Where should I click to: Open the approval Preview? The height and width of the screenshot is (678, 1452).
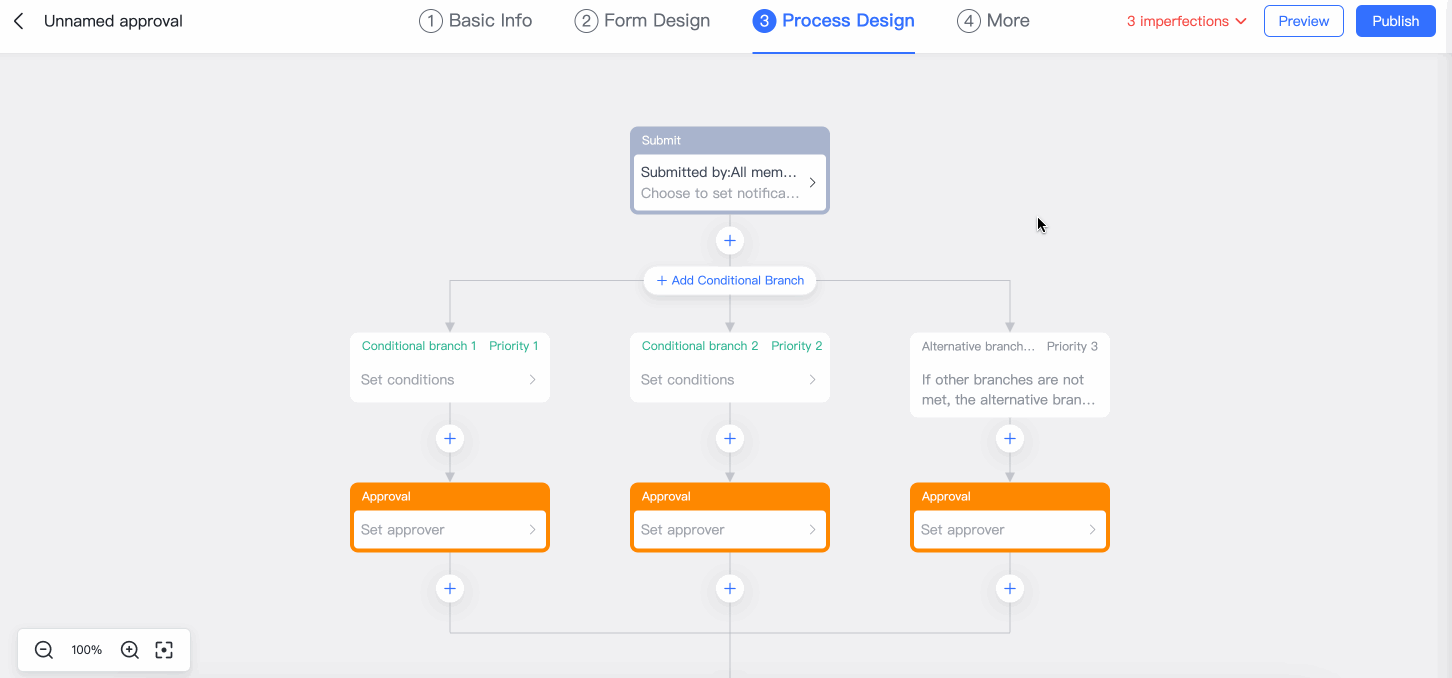point(1303,20)
